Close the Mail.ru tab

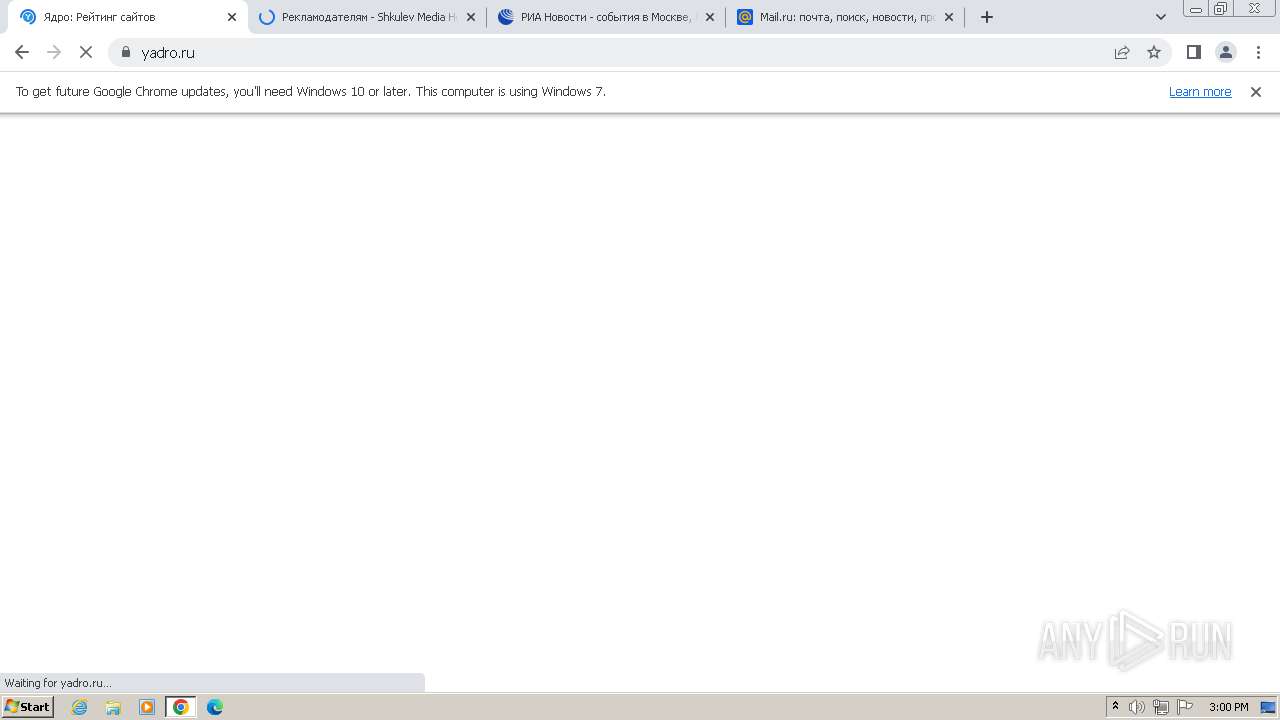tap(949, 17)
